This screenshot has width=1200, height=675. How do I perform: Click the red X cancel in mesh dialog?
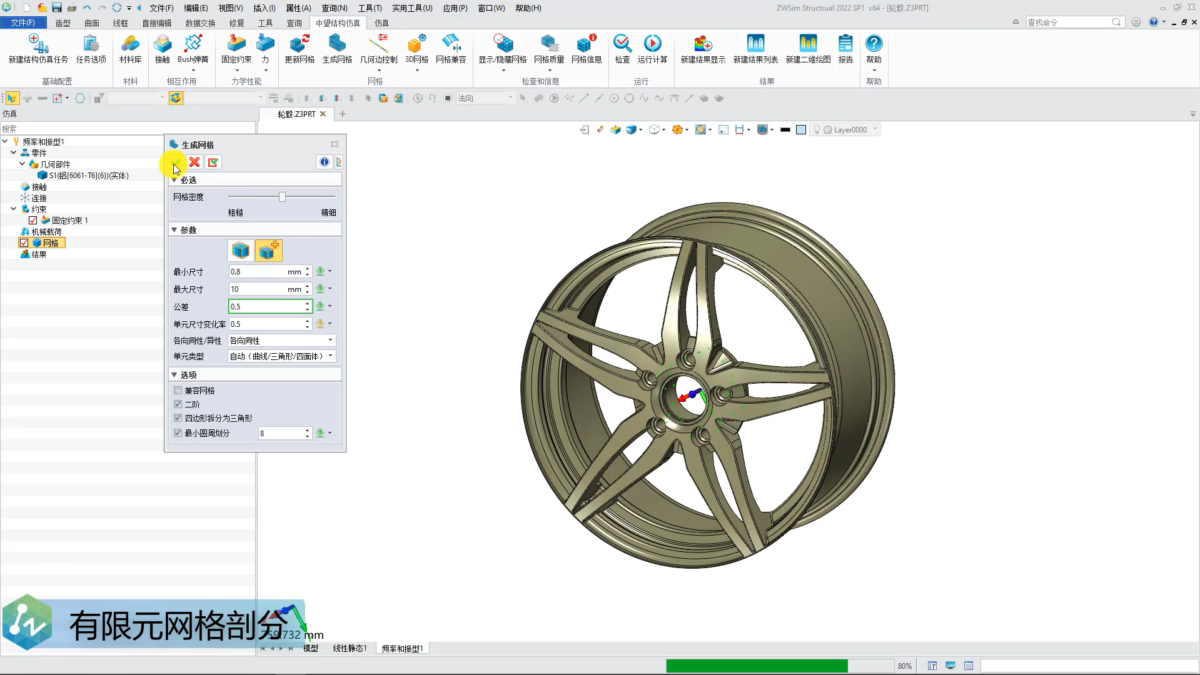click(195, 162)
